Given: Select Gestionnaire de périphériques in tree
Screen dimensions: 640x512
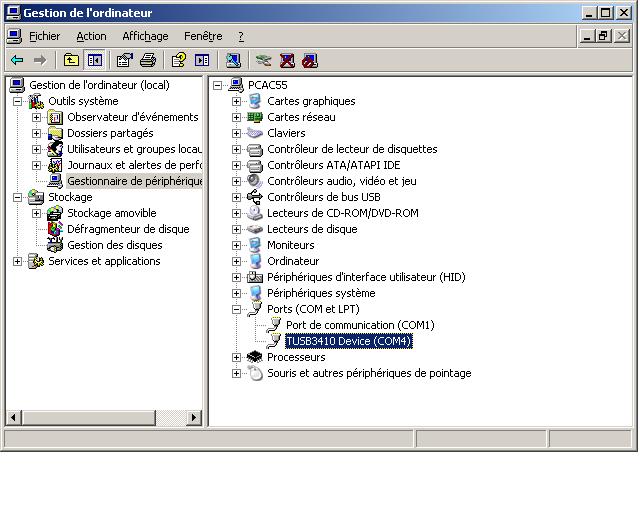Looking at the screenshot, I should coord(135,181).
